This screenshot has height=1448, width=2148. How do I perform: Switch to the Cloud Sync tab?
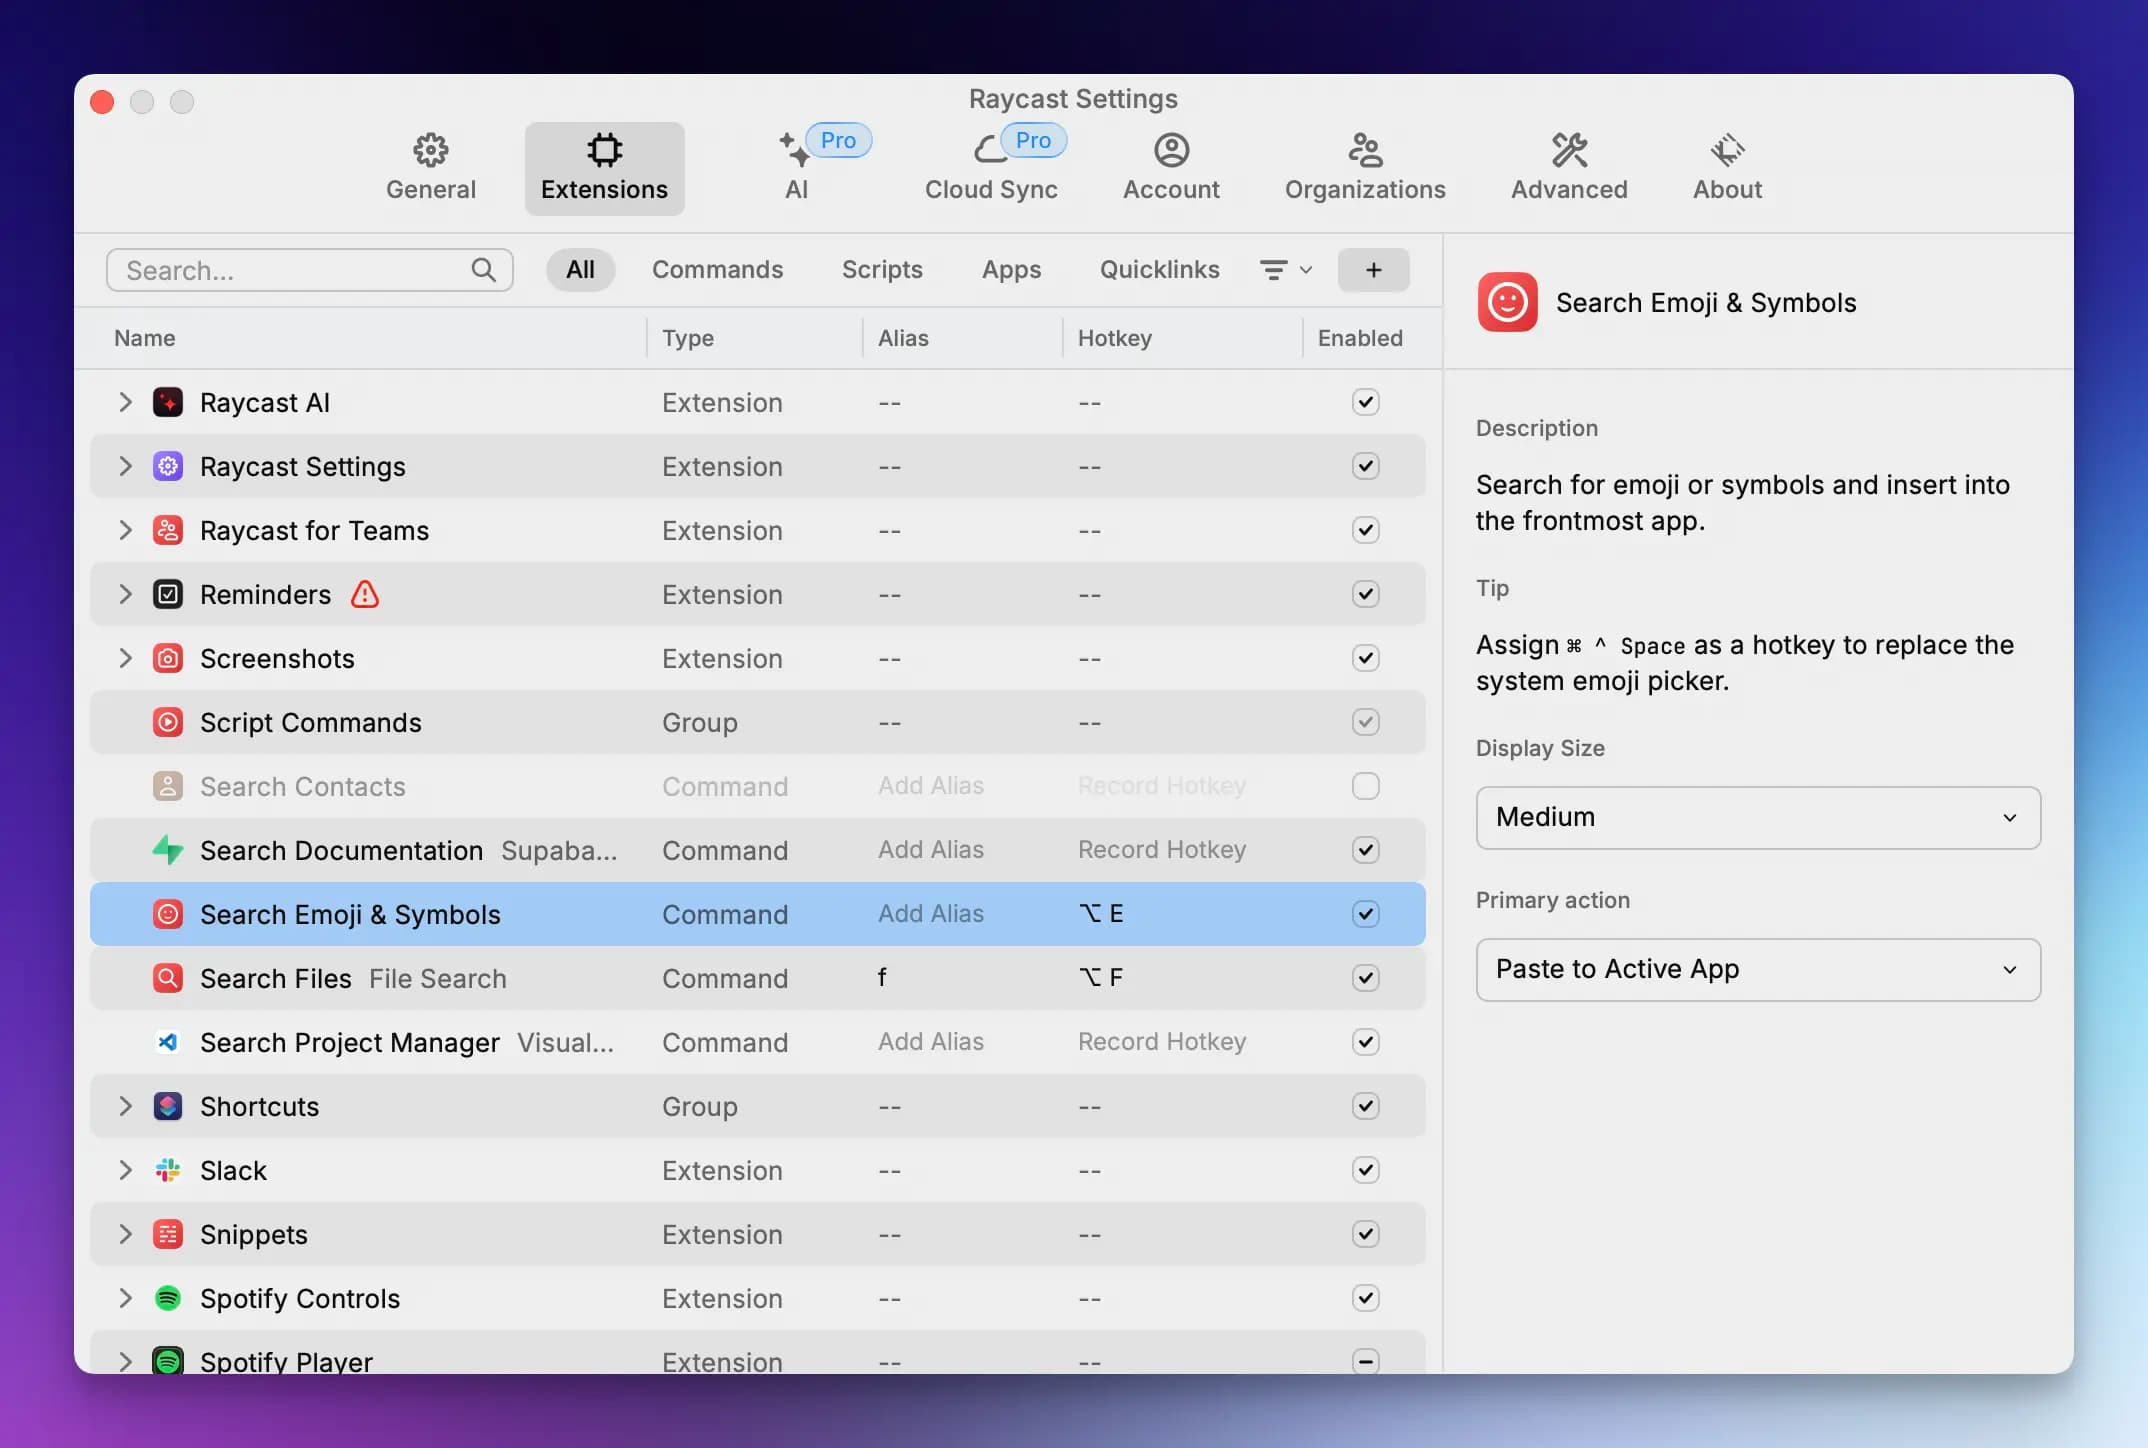pyautogui.click(x=991, y=168)
